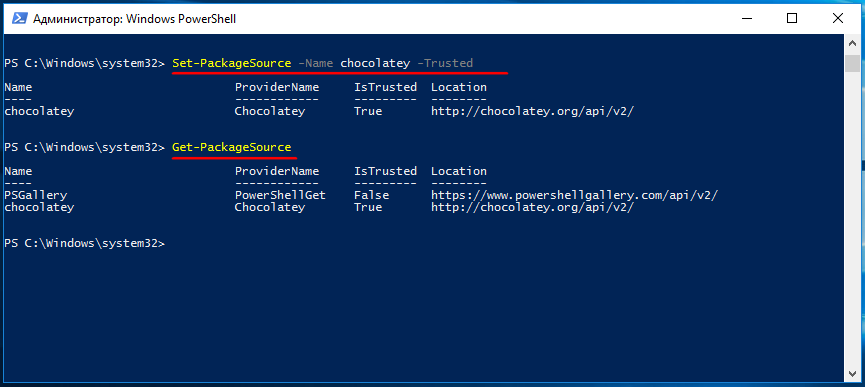Click the powershellgallery.com URL

pos(574,195)
